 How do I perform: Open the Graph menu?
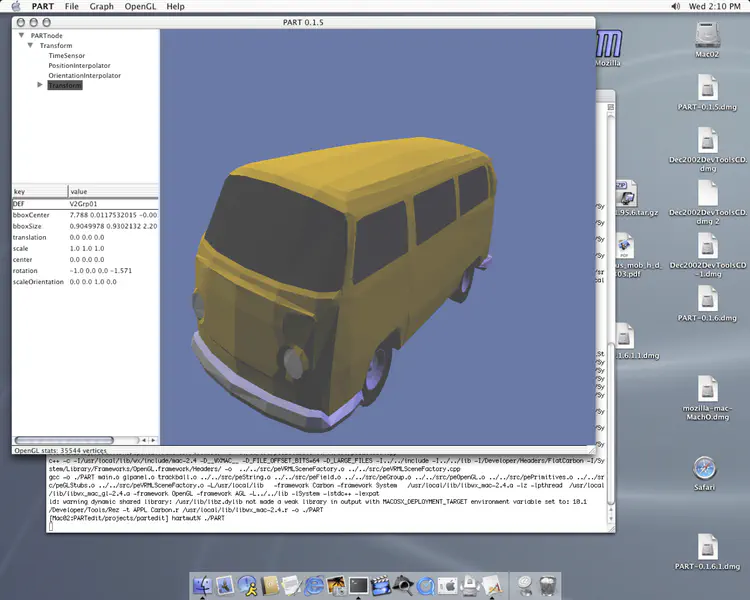coord(102,6)
